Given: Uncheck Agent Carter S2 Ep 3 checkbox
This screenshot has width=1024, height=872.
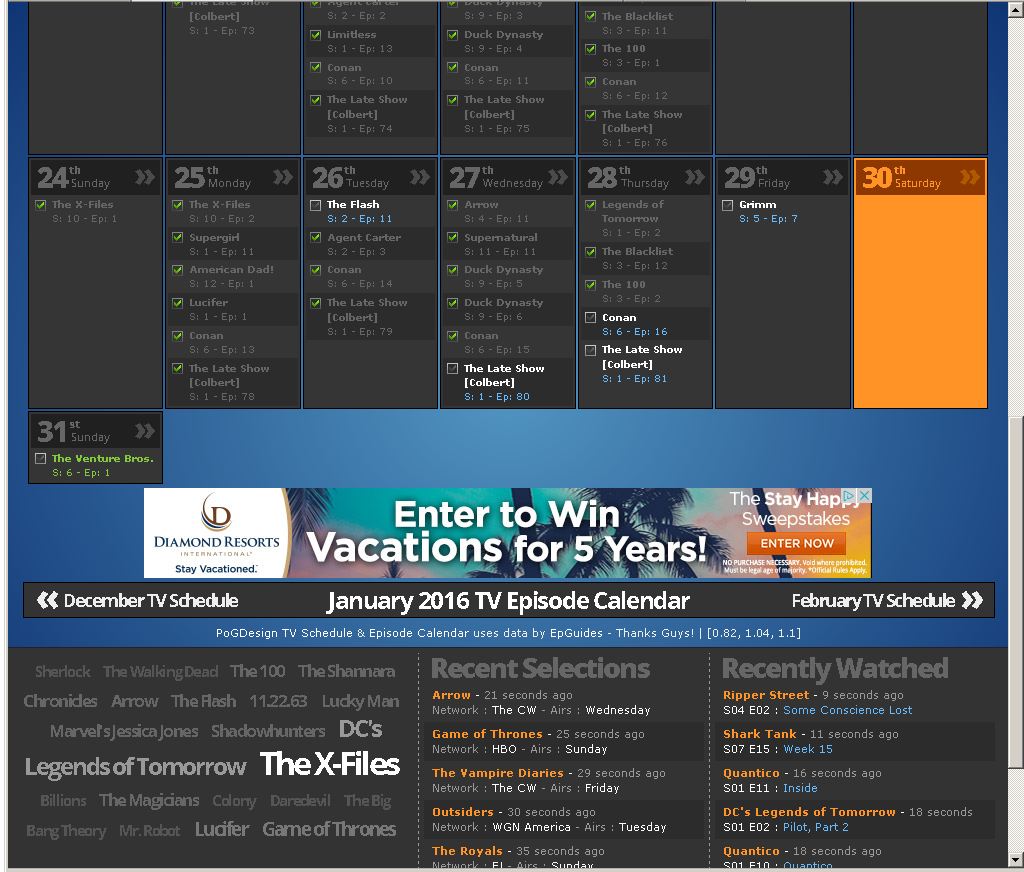Looking at the screenshot, I should [315, 237].
